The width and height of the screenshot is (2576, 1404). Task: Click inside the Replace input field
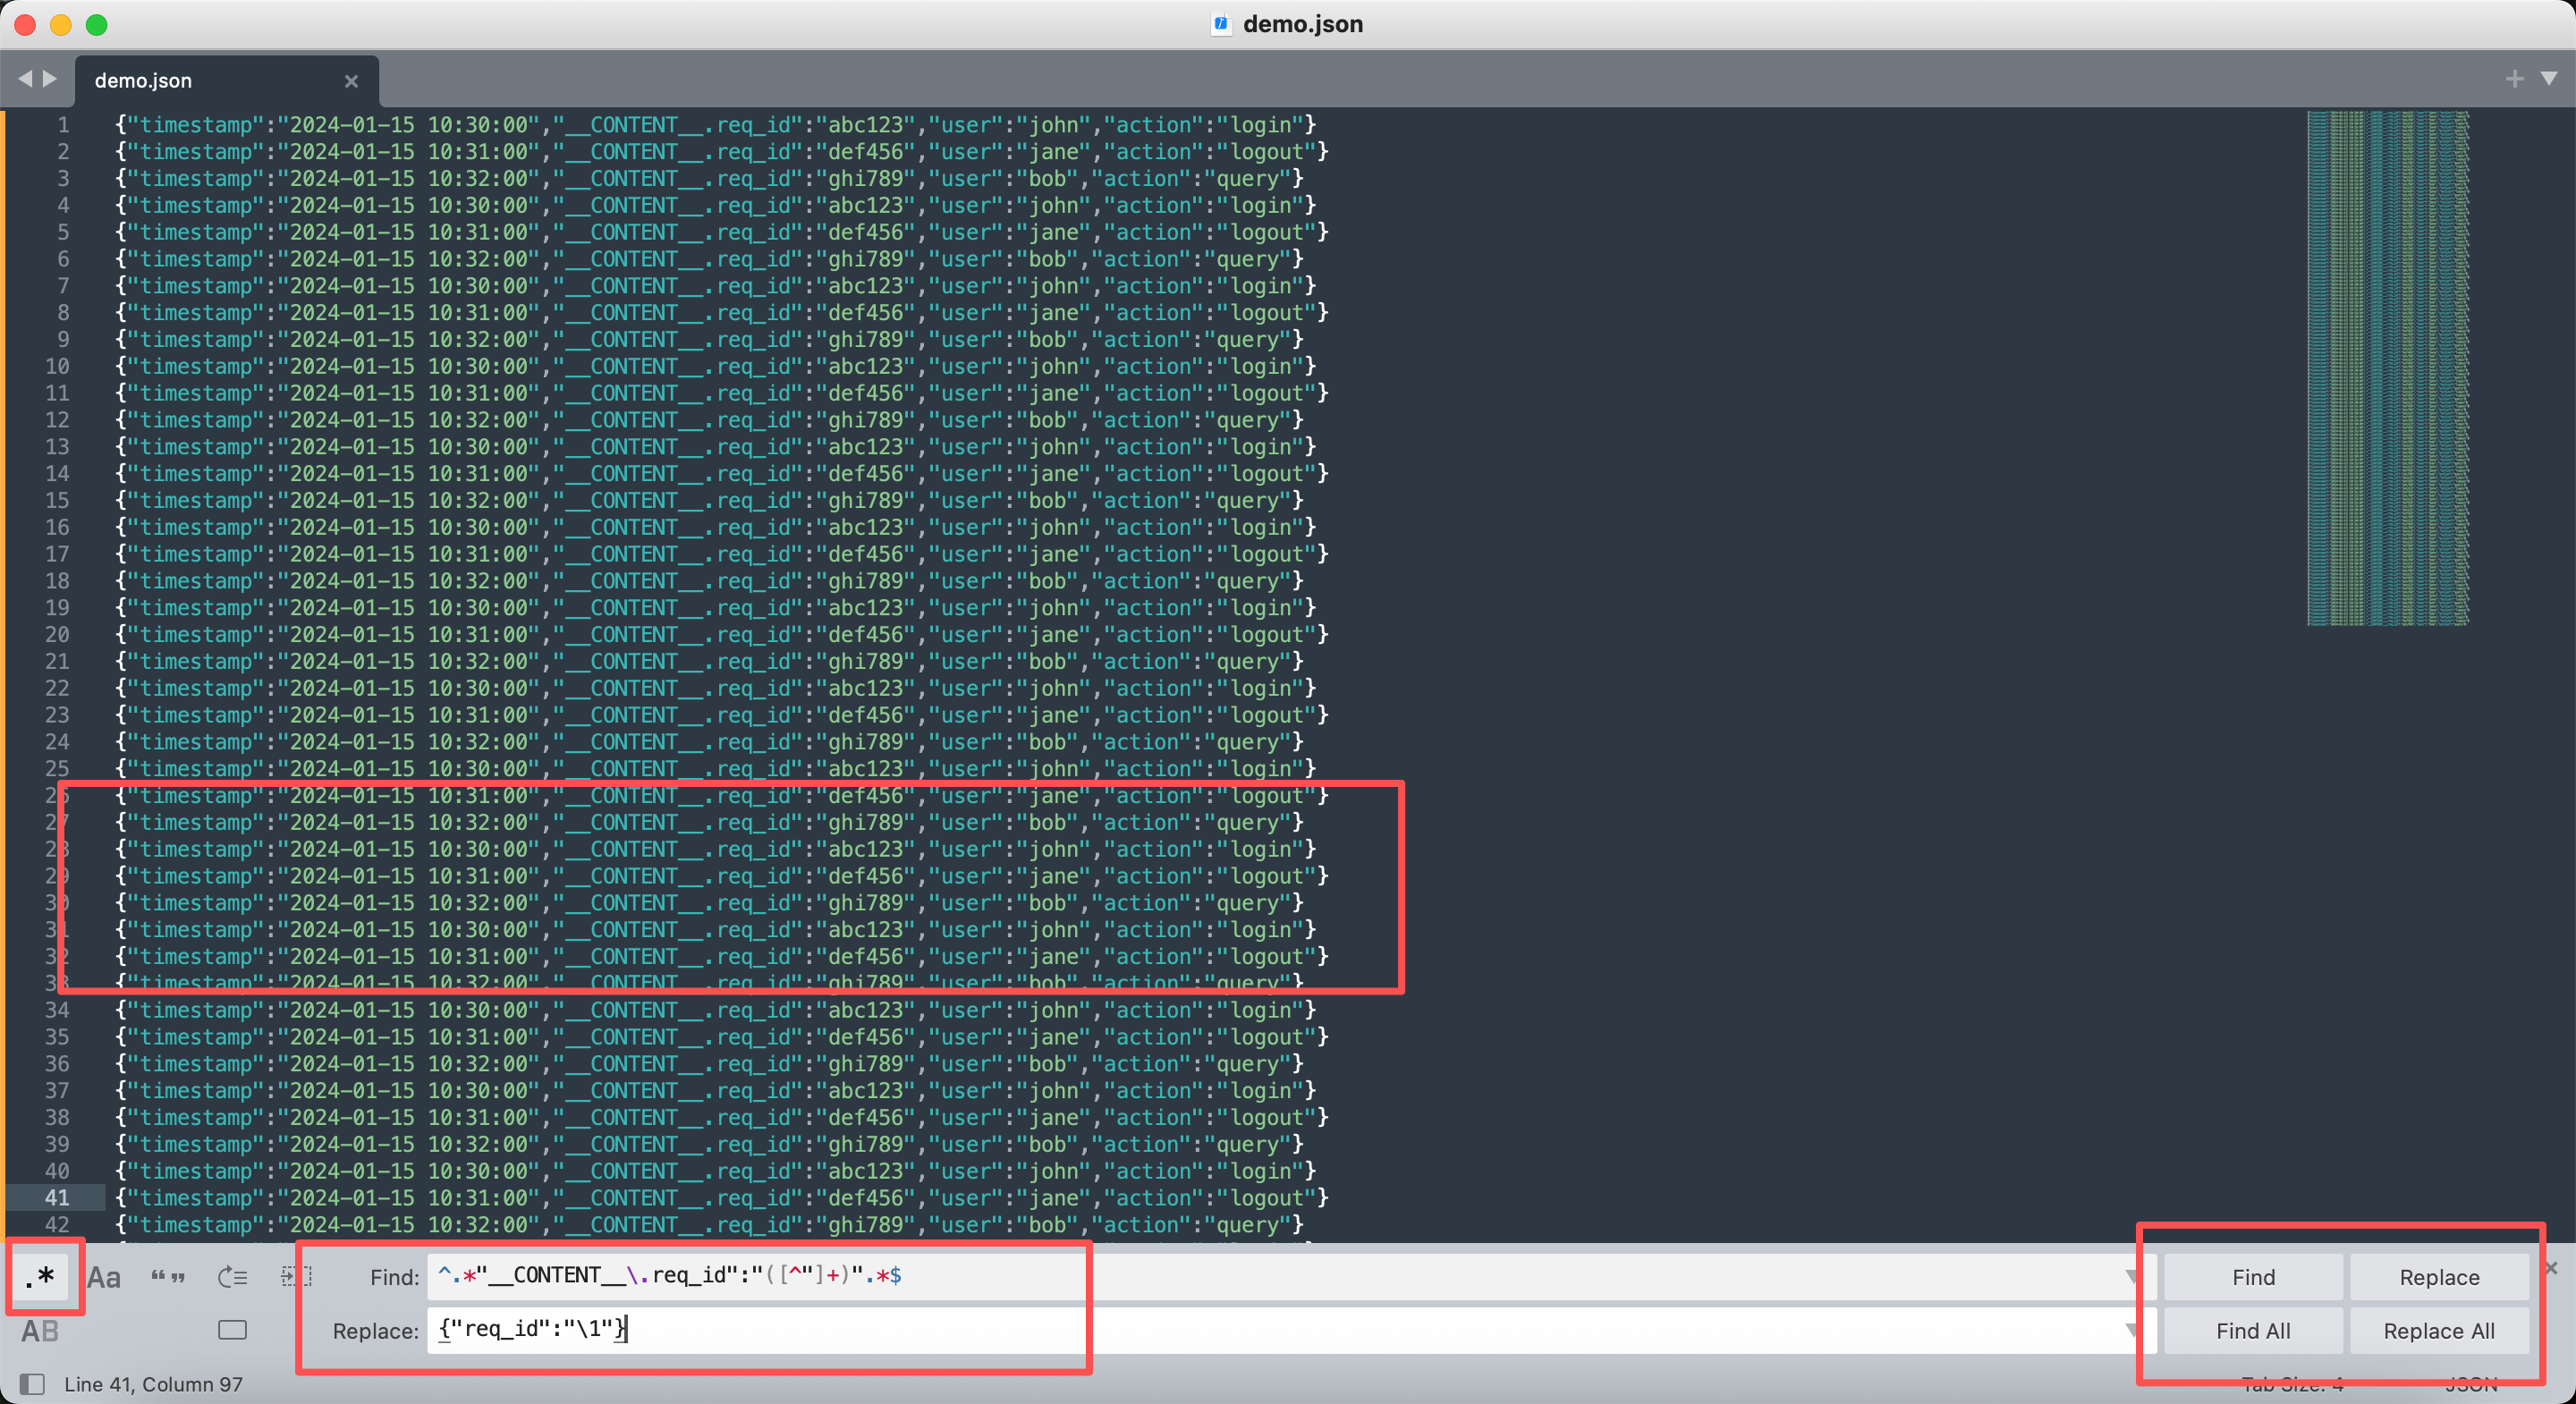[1200, 1330]
